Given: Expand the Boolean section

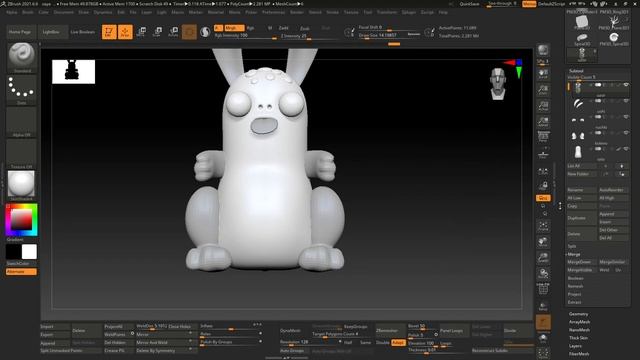Looking at the screenshot, I should coord(576,278).
